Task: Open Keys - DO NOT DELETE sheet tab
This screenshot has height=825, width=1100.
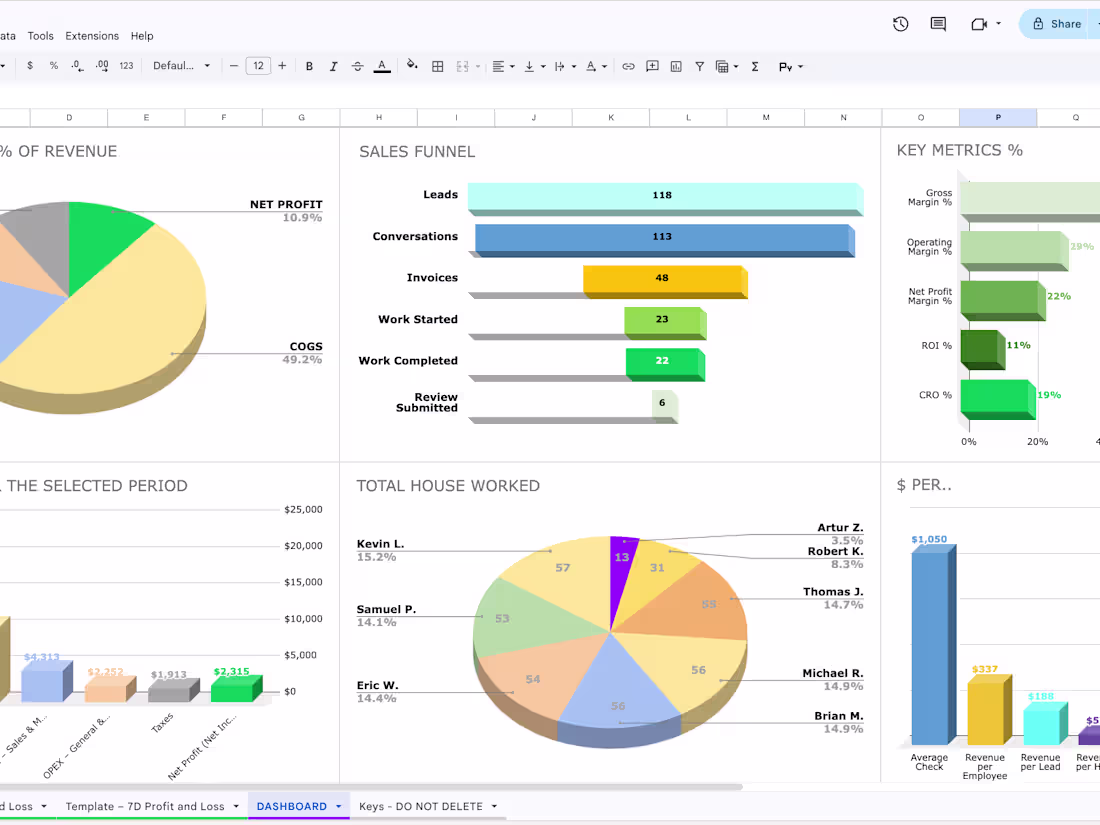Action: (421, 806)
